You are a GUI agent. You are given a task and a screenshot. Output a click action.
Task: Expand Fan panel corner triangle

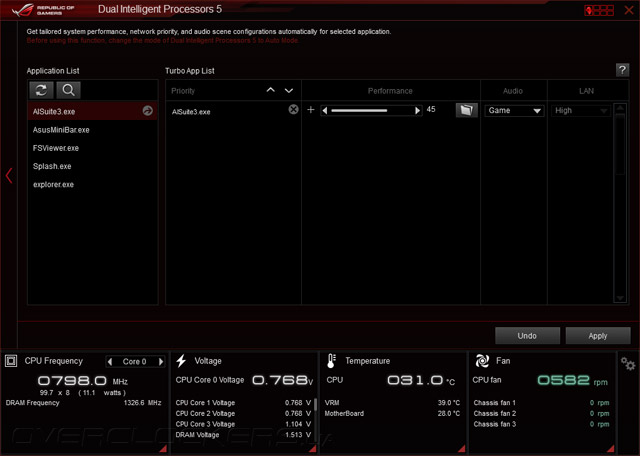(x=611, y=449)
